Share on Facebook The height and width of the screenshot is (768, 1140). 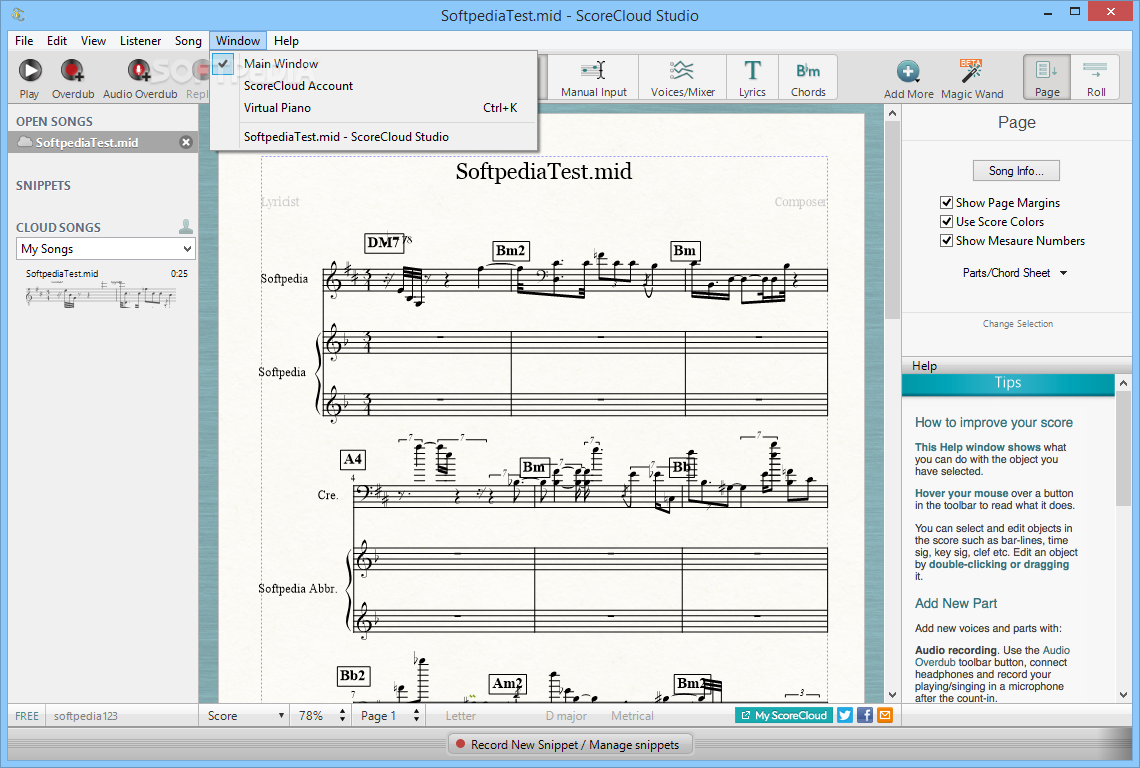[x=864, y=715]
